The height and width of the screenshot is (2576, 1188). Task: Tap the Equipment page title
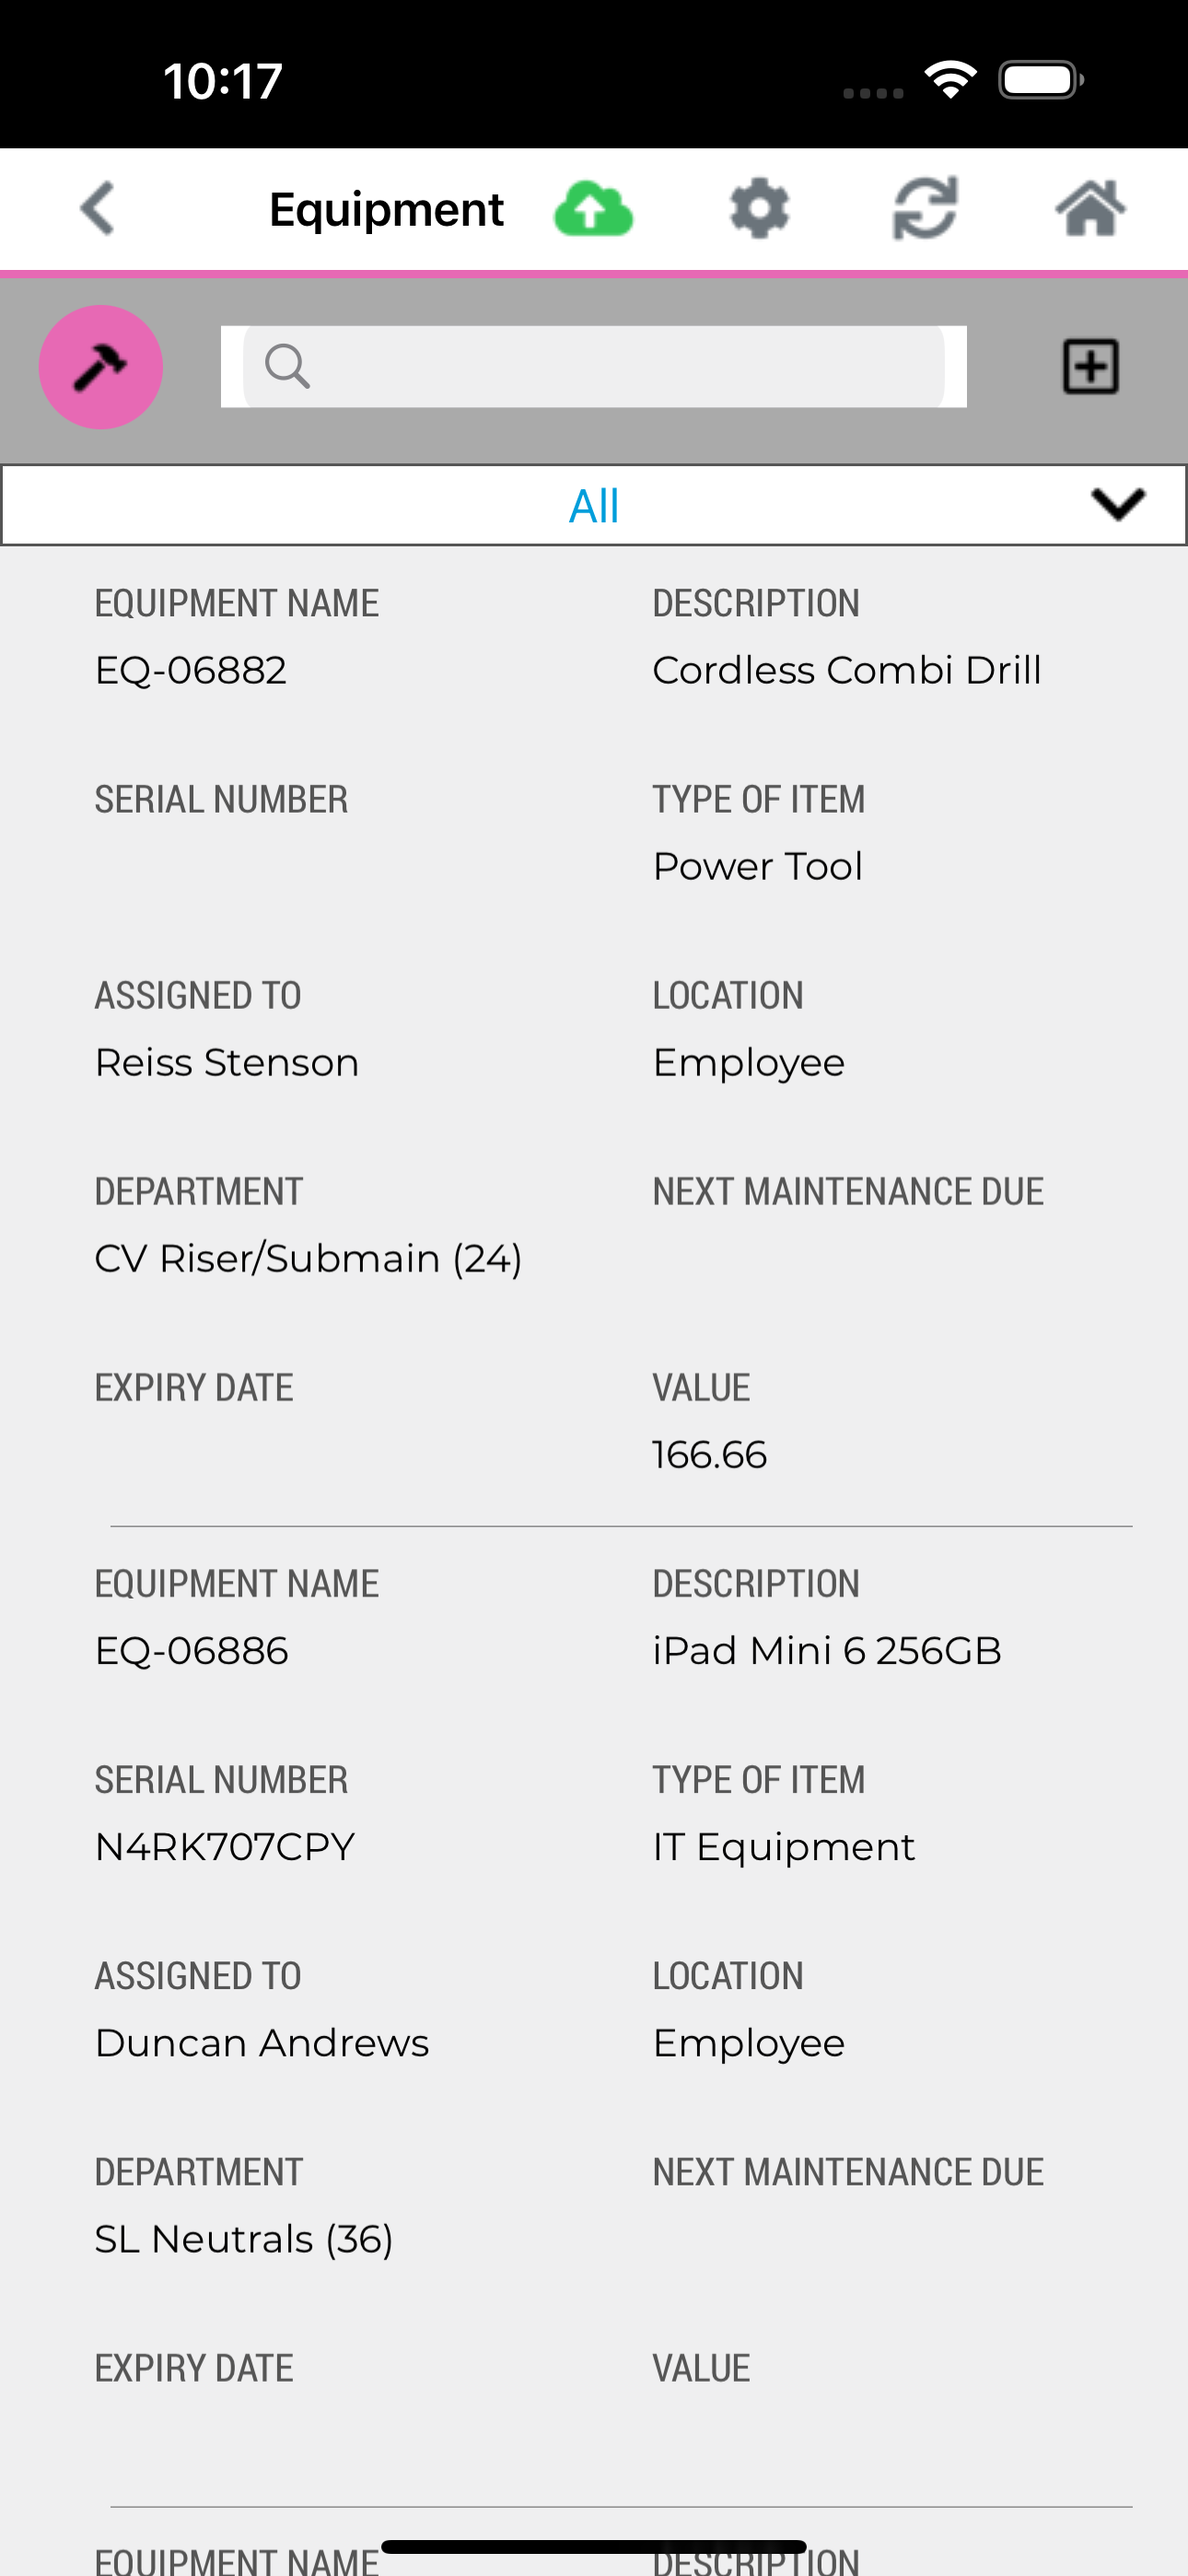click(386, 210)
